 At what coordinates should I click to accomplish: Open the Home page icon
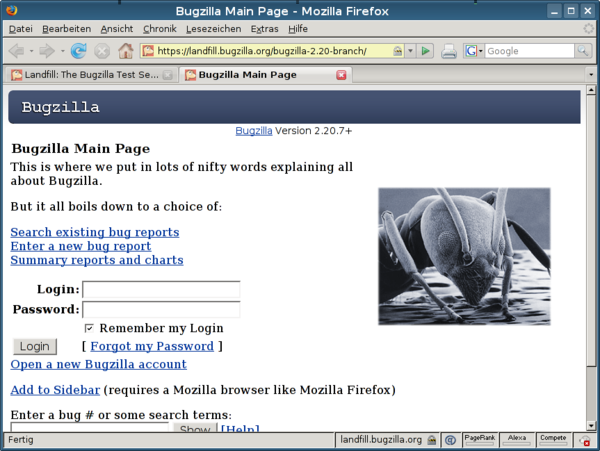126,51
